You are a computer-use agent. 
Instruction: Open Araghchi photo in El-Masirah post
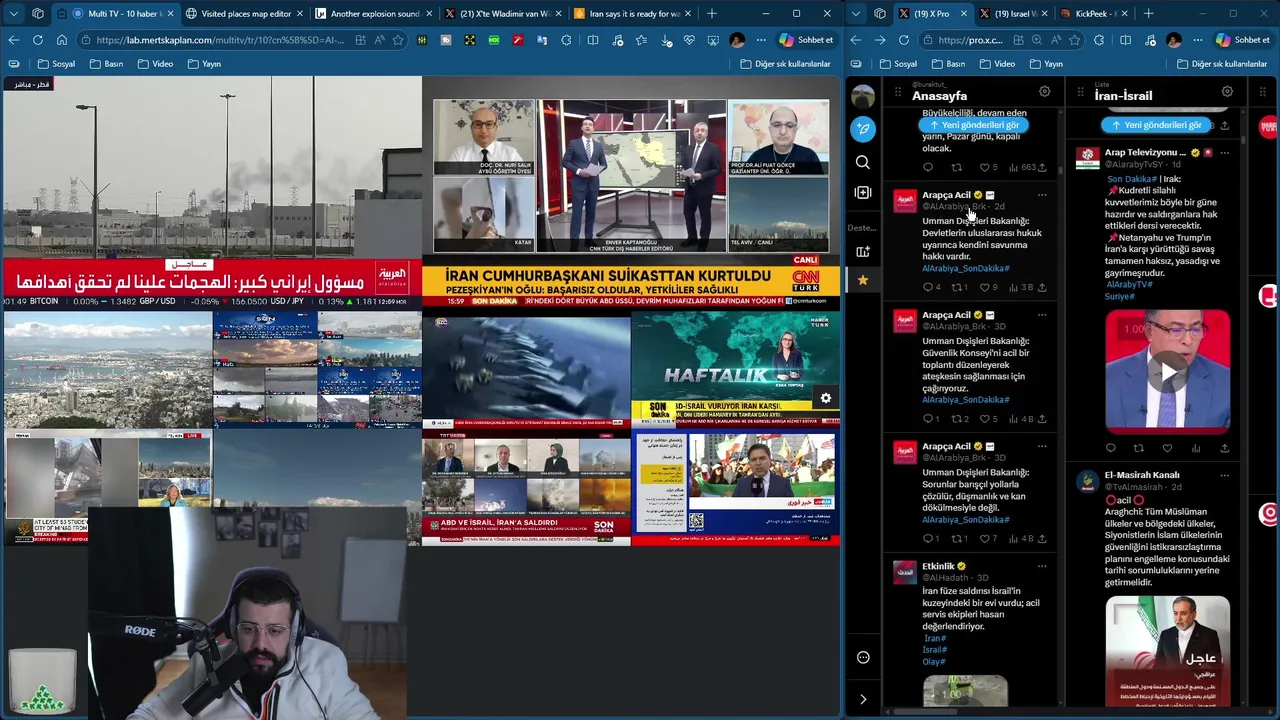(1168, 651)
